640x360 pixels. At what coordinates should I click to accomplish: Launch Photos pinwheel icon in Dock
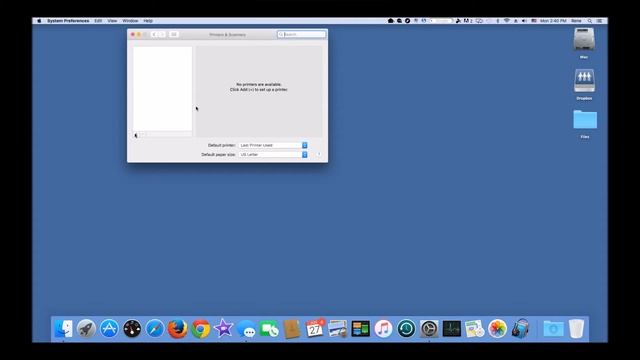click(498, 329)
